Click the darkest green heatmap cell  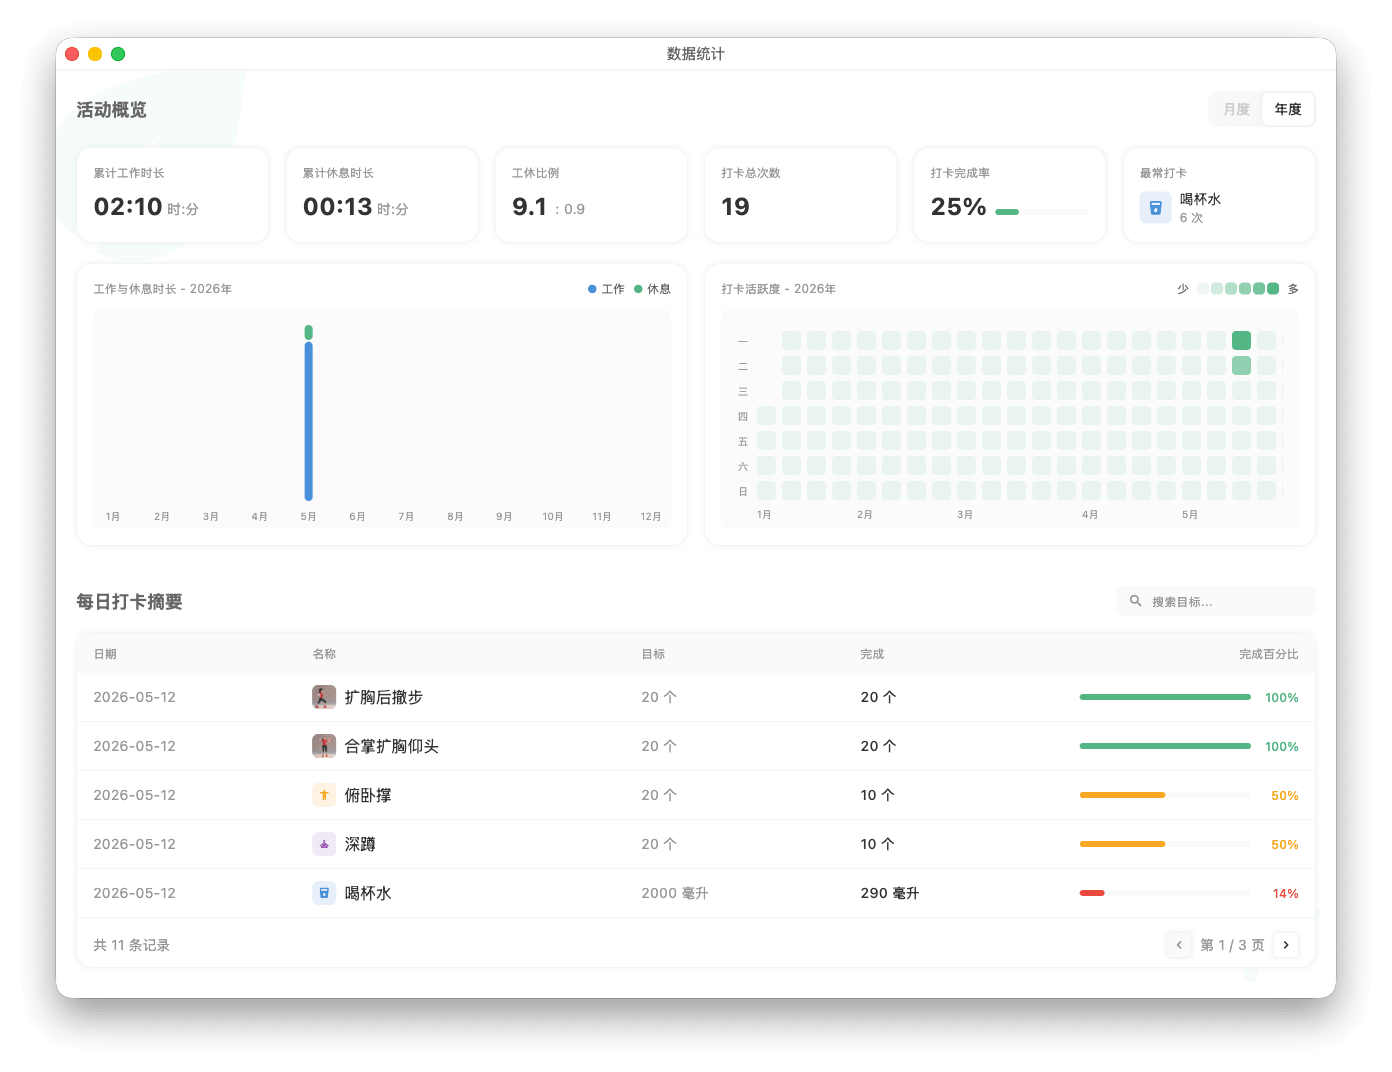click(1241, 340)
